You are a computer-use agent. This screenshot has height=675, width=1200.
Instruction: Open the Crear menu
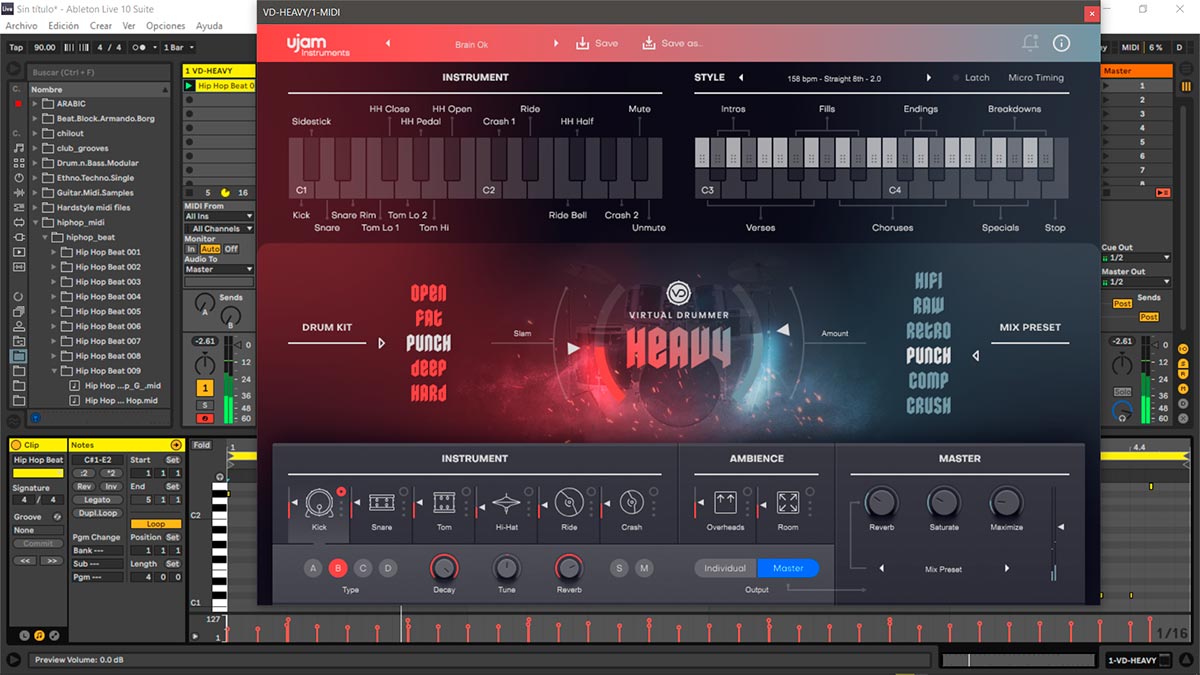(101, 26)
